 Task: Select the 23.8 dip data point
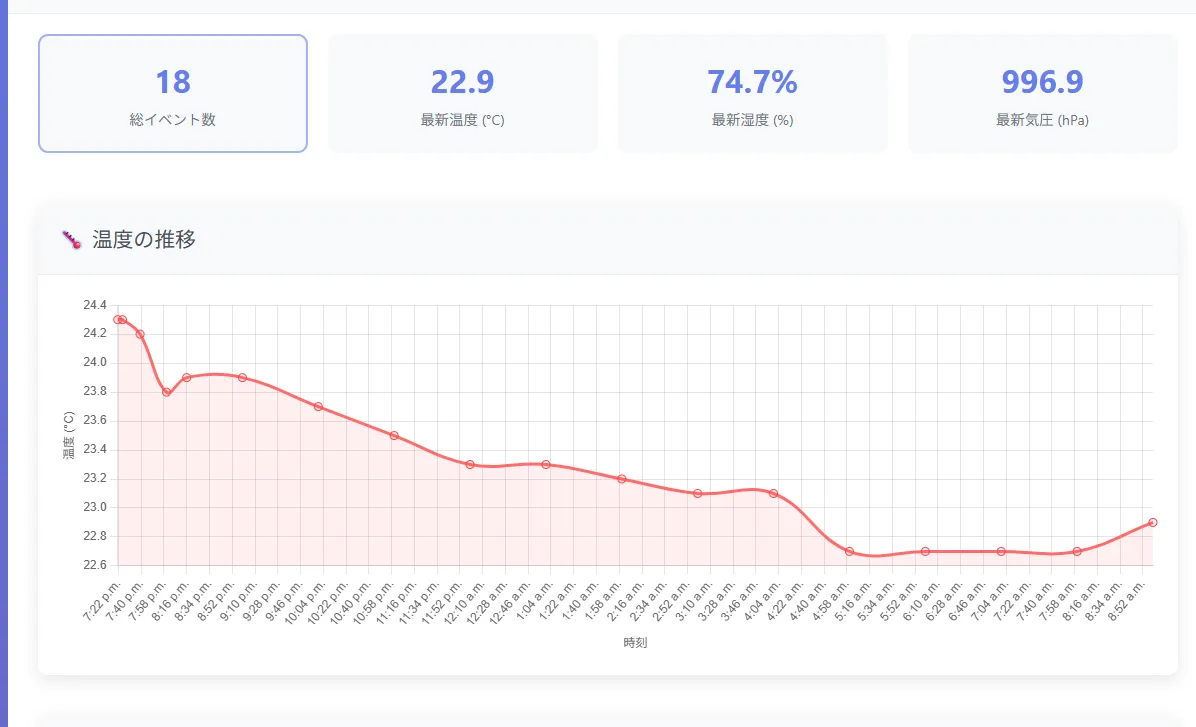[x=166, y=392]
